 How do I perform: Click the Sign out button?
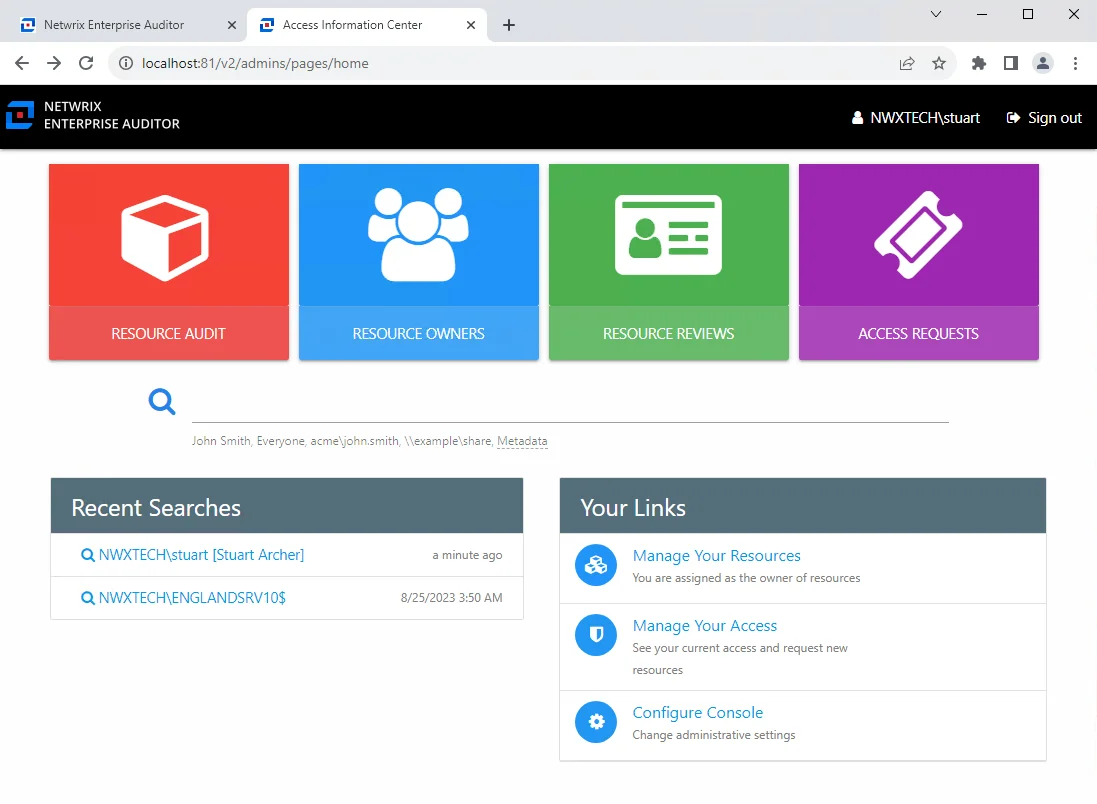1044,117
